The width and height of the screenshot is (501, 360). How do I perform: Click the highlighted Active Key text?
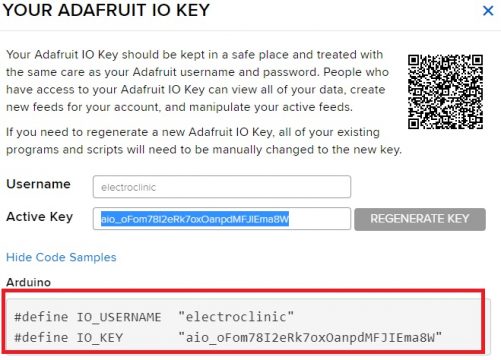point(195,219)
